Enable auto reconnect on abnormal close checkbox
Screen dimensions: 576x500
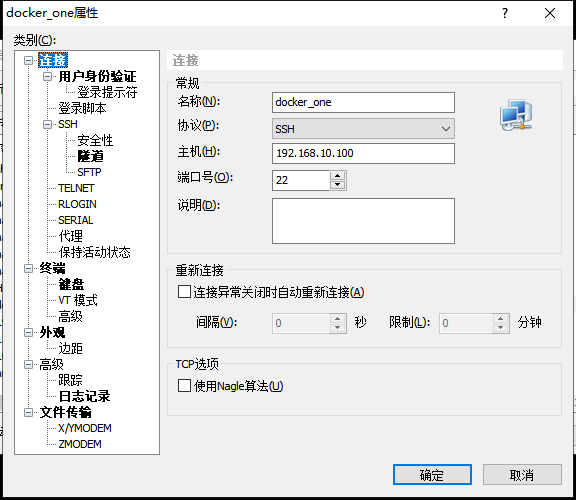point(184,292)
